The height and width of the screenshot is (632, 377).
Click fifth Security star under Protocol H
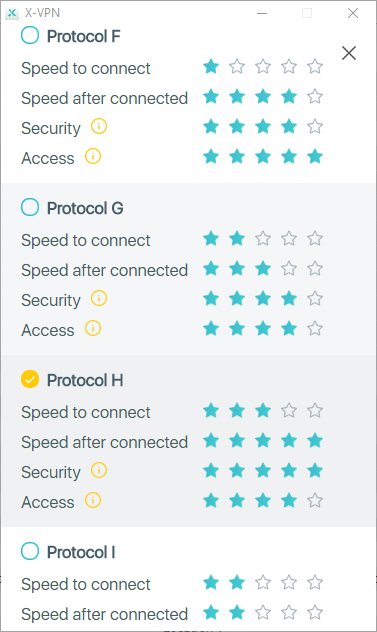[315, 470]
